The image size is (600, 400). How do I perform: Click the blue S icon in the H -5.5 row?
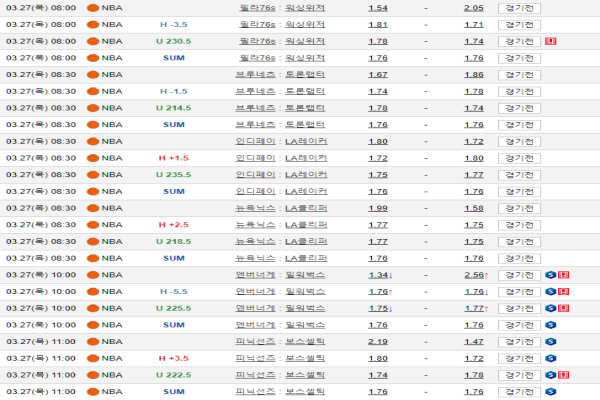(x=551, y=291)
